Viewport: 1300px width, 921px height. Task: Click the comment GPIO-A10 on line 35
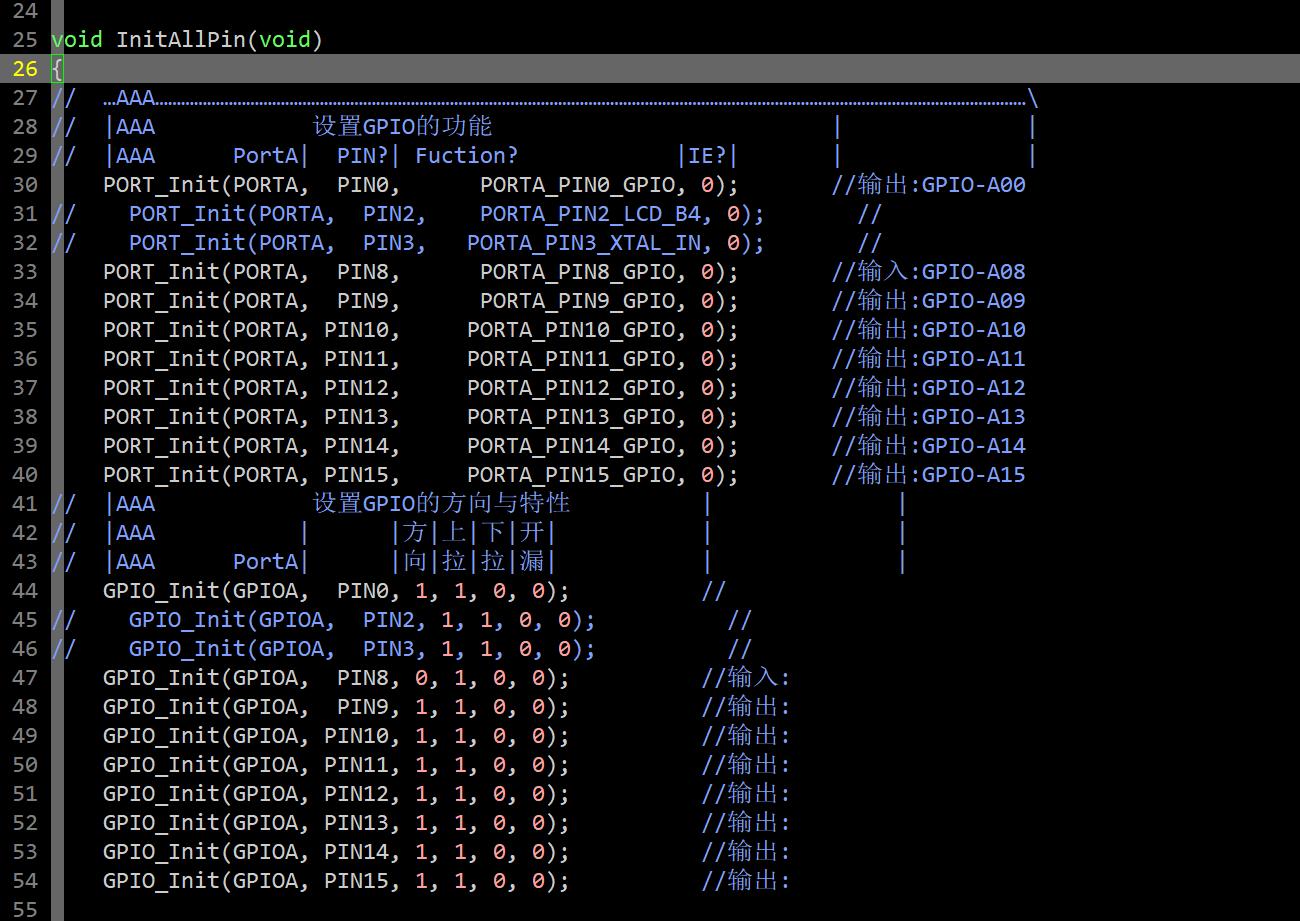coord(974,330)
